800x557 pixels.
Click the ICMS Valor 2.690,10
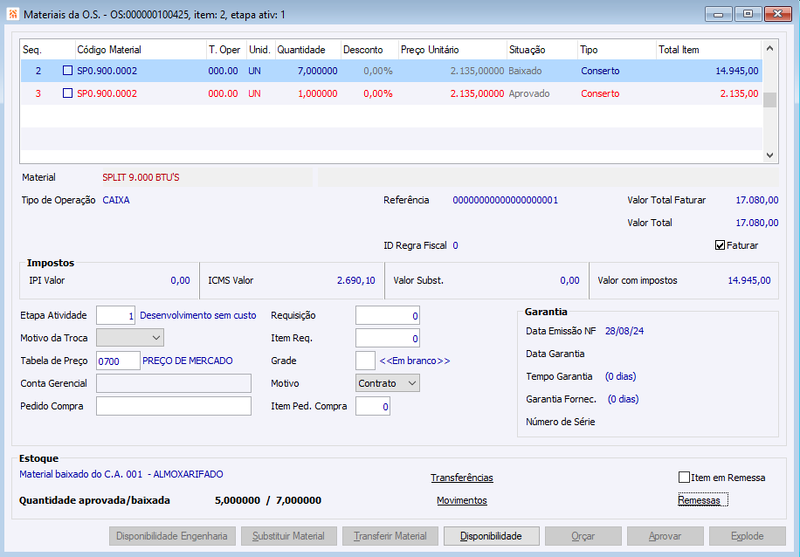(x=356, y=280)
